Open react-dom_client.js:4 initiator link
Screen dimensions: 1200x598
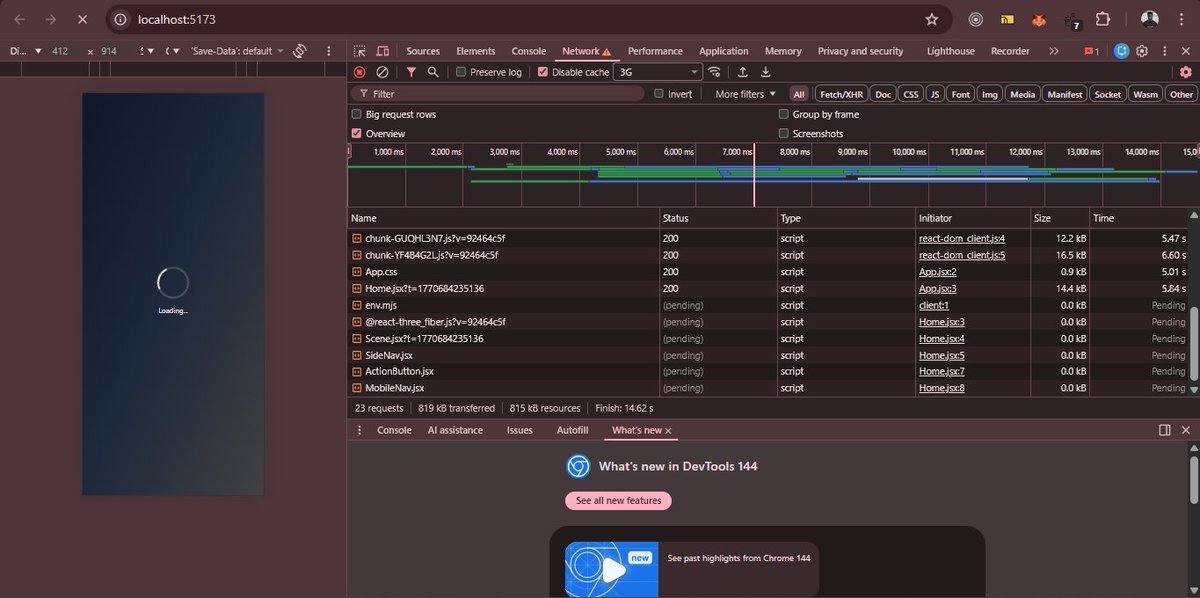click(962, 238)
